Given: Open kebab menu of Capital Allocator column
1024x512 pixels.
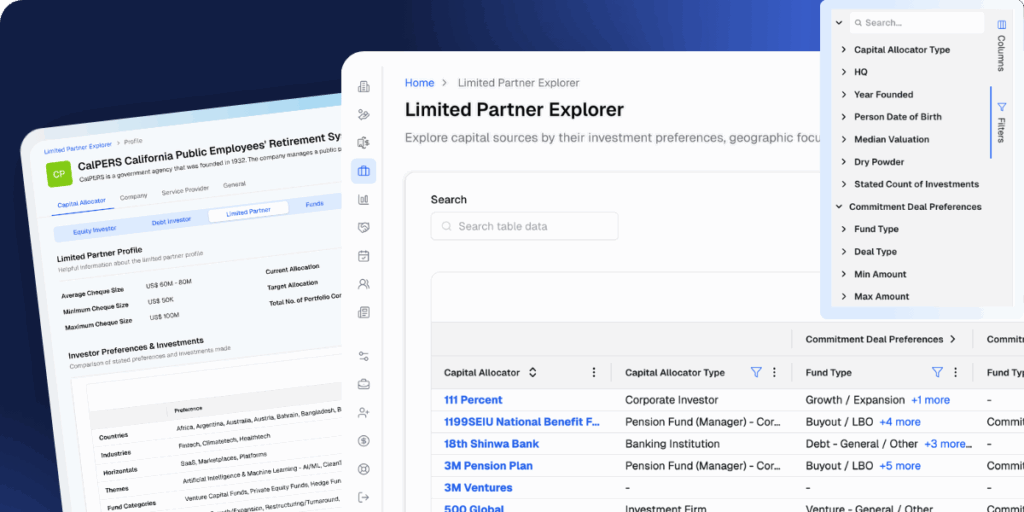Looking at the screenshot, I should [594, 372].
